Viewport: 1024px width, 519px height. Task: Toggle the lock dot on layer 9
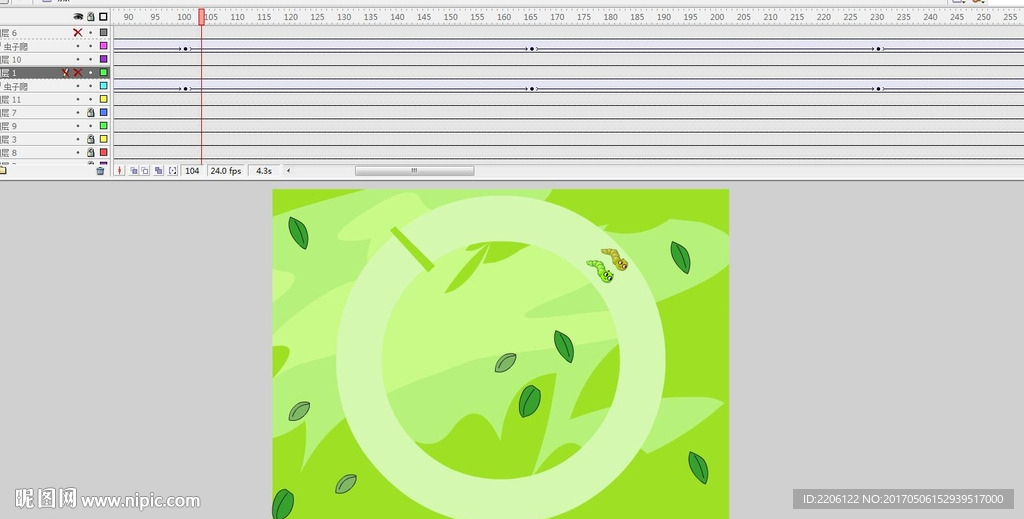[91, 126]
